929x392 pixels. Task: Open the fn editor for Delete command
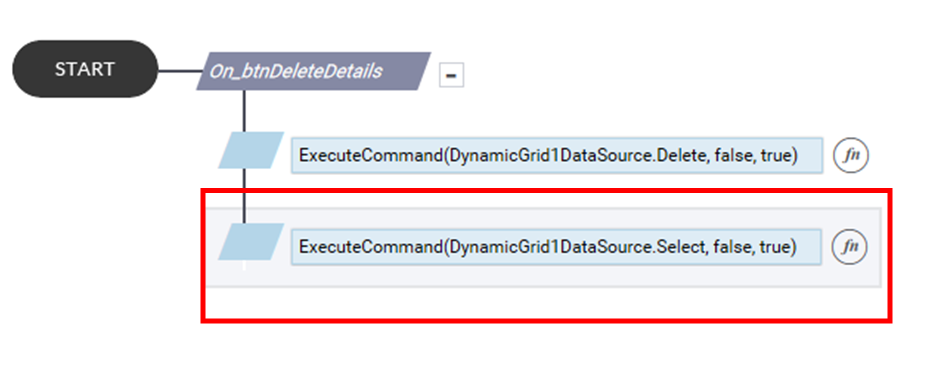coord(851,156)
